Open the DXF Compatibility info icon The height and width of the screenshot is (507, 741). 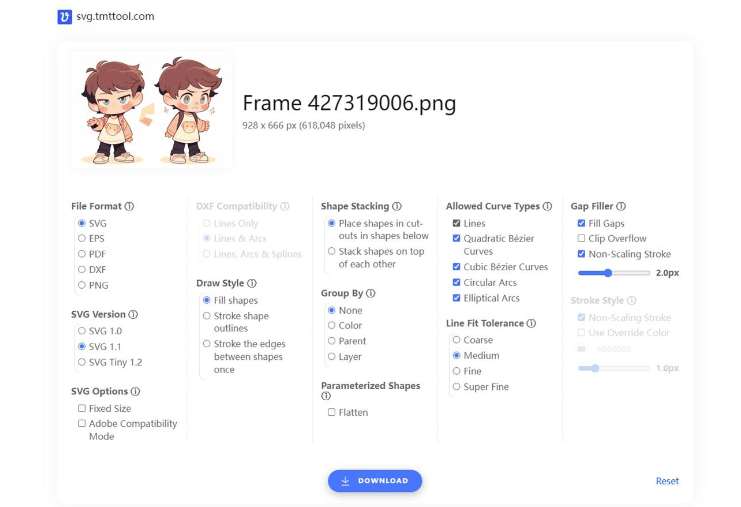click(x=285, y=206)
